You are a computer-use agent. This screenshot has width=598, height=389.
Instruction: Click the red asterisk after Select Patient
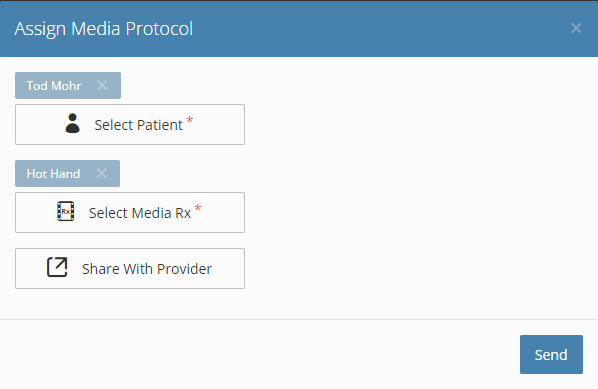[190, 121]
